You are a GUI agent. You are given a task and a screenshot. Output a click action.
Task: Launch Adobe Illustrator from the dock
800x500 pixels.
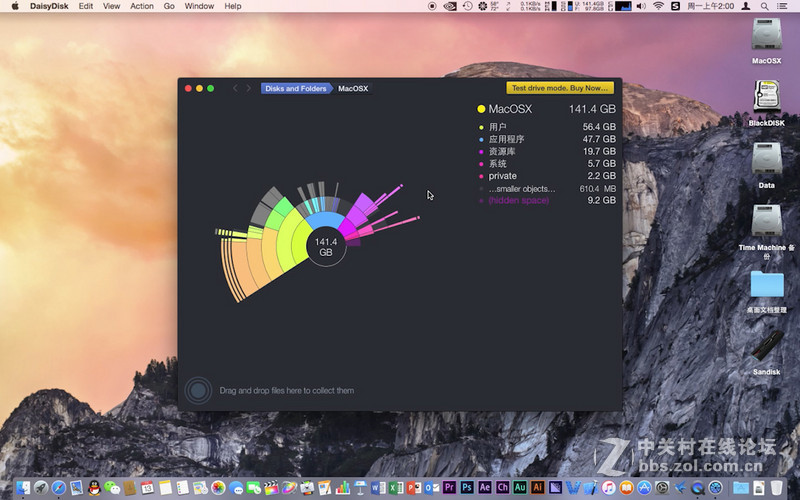pyautogui.click(x=538, y=487)
